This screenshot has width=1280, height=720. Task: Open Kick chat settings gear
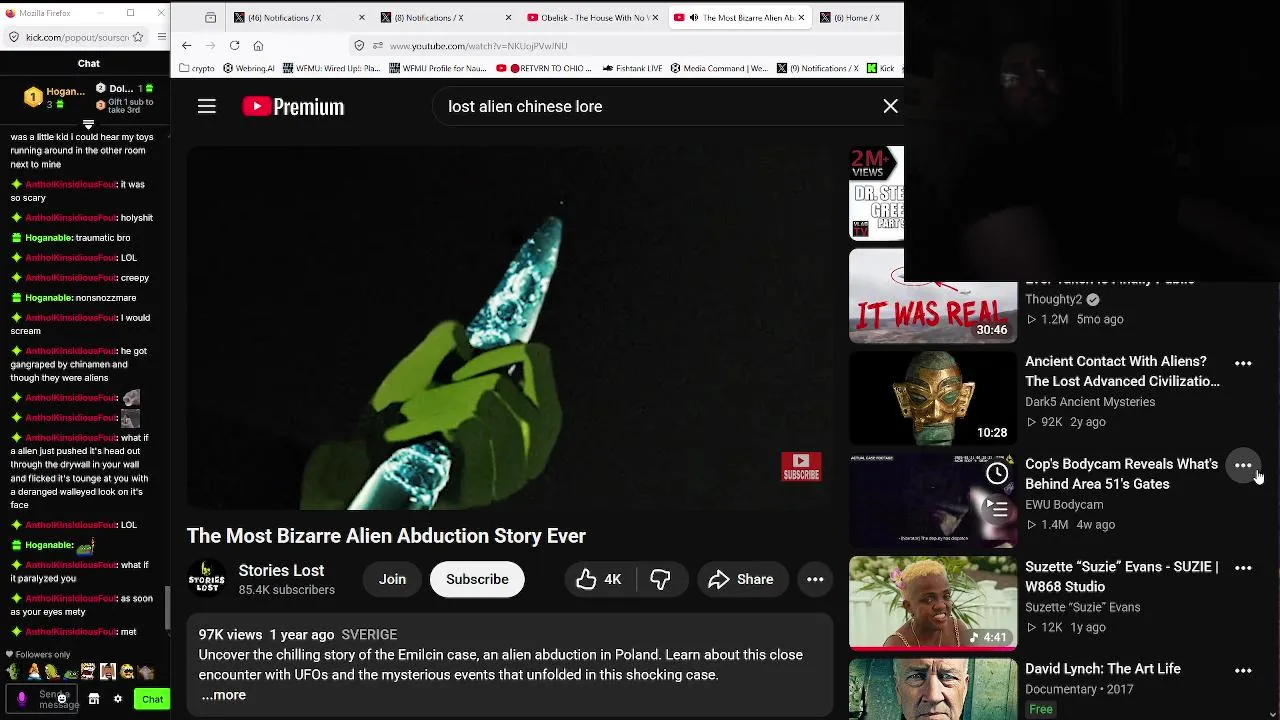118,699
